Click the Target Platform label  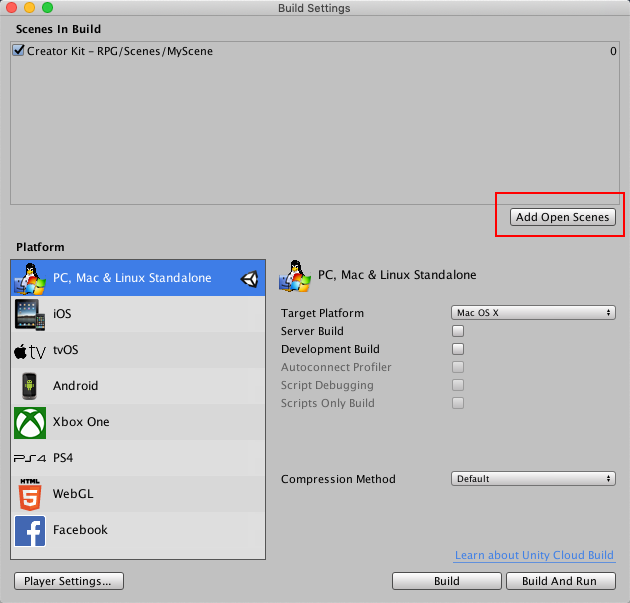click(322, 313)
